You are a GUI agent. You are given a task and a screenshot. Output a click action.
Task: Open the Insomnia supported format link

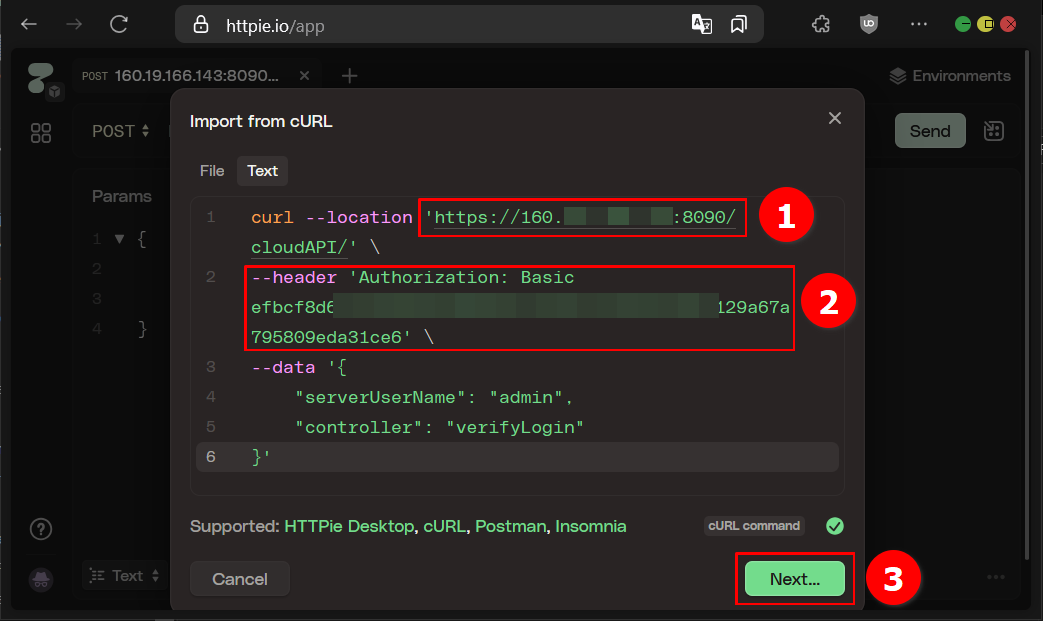click(591, 526)
